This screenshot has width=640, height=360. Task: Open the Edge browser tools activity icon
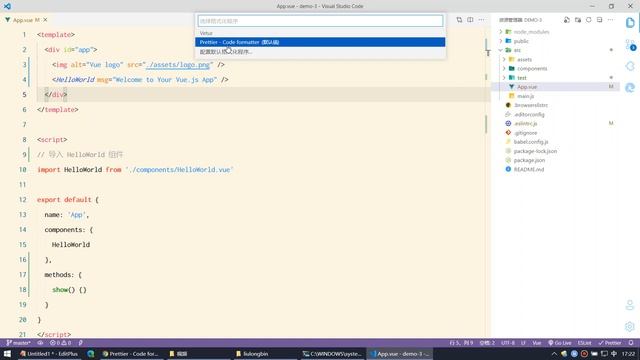coord(630,87)
